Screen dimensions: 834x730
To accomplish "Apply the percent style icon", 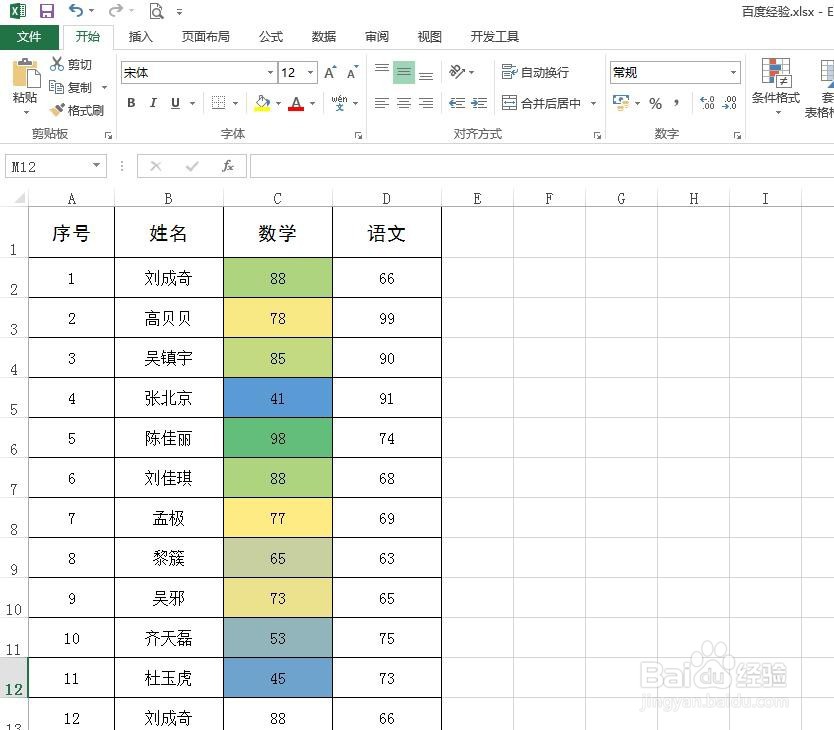I will pyautogui.click(x=655, y=103).
